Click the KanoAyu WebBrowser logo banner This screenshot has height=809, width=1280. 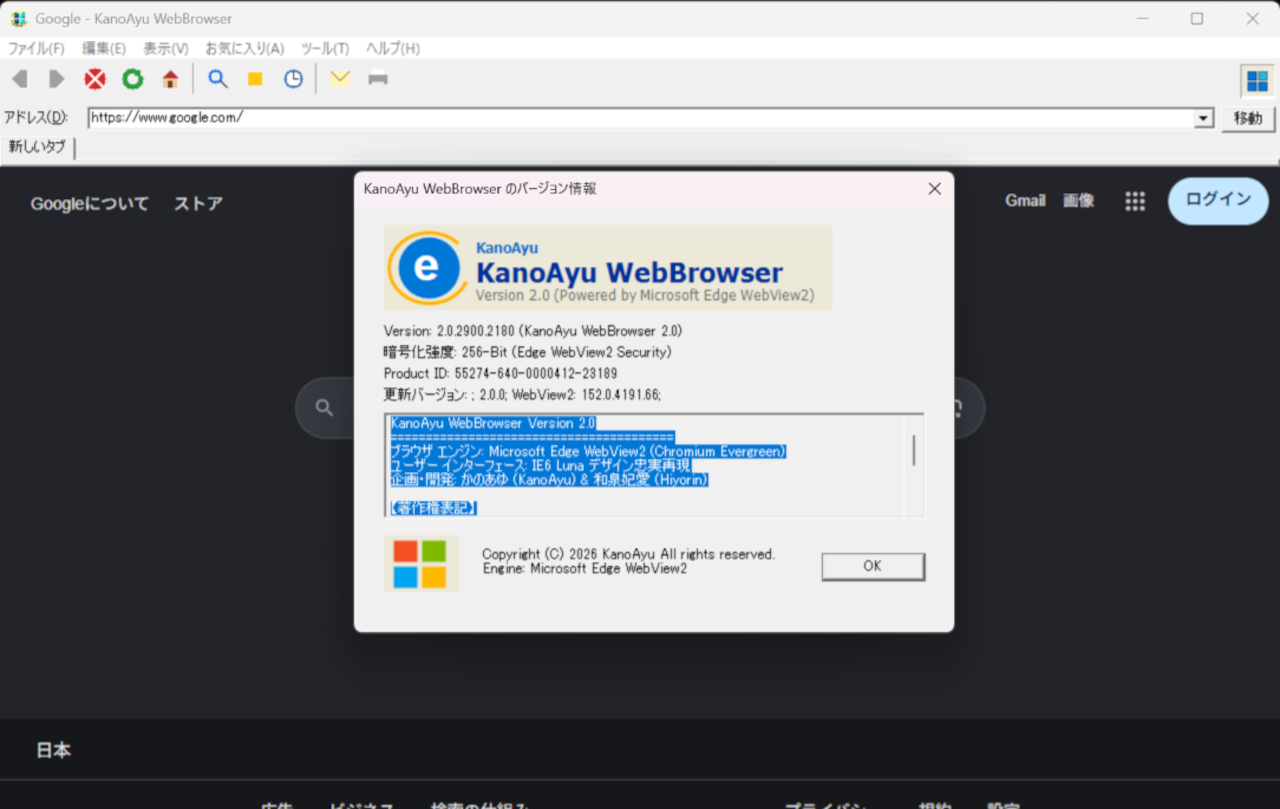coord(608,267)
